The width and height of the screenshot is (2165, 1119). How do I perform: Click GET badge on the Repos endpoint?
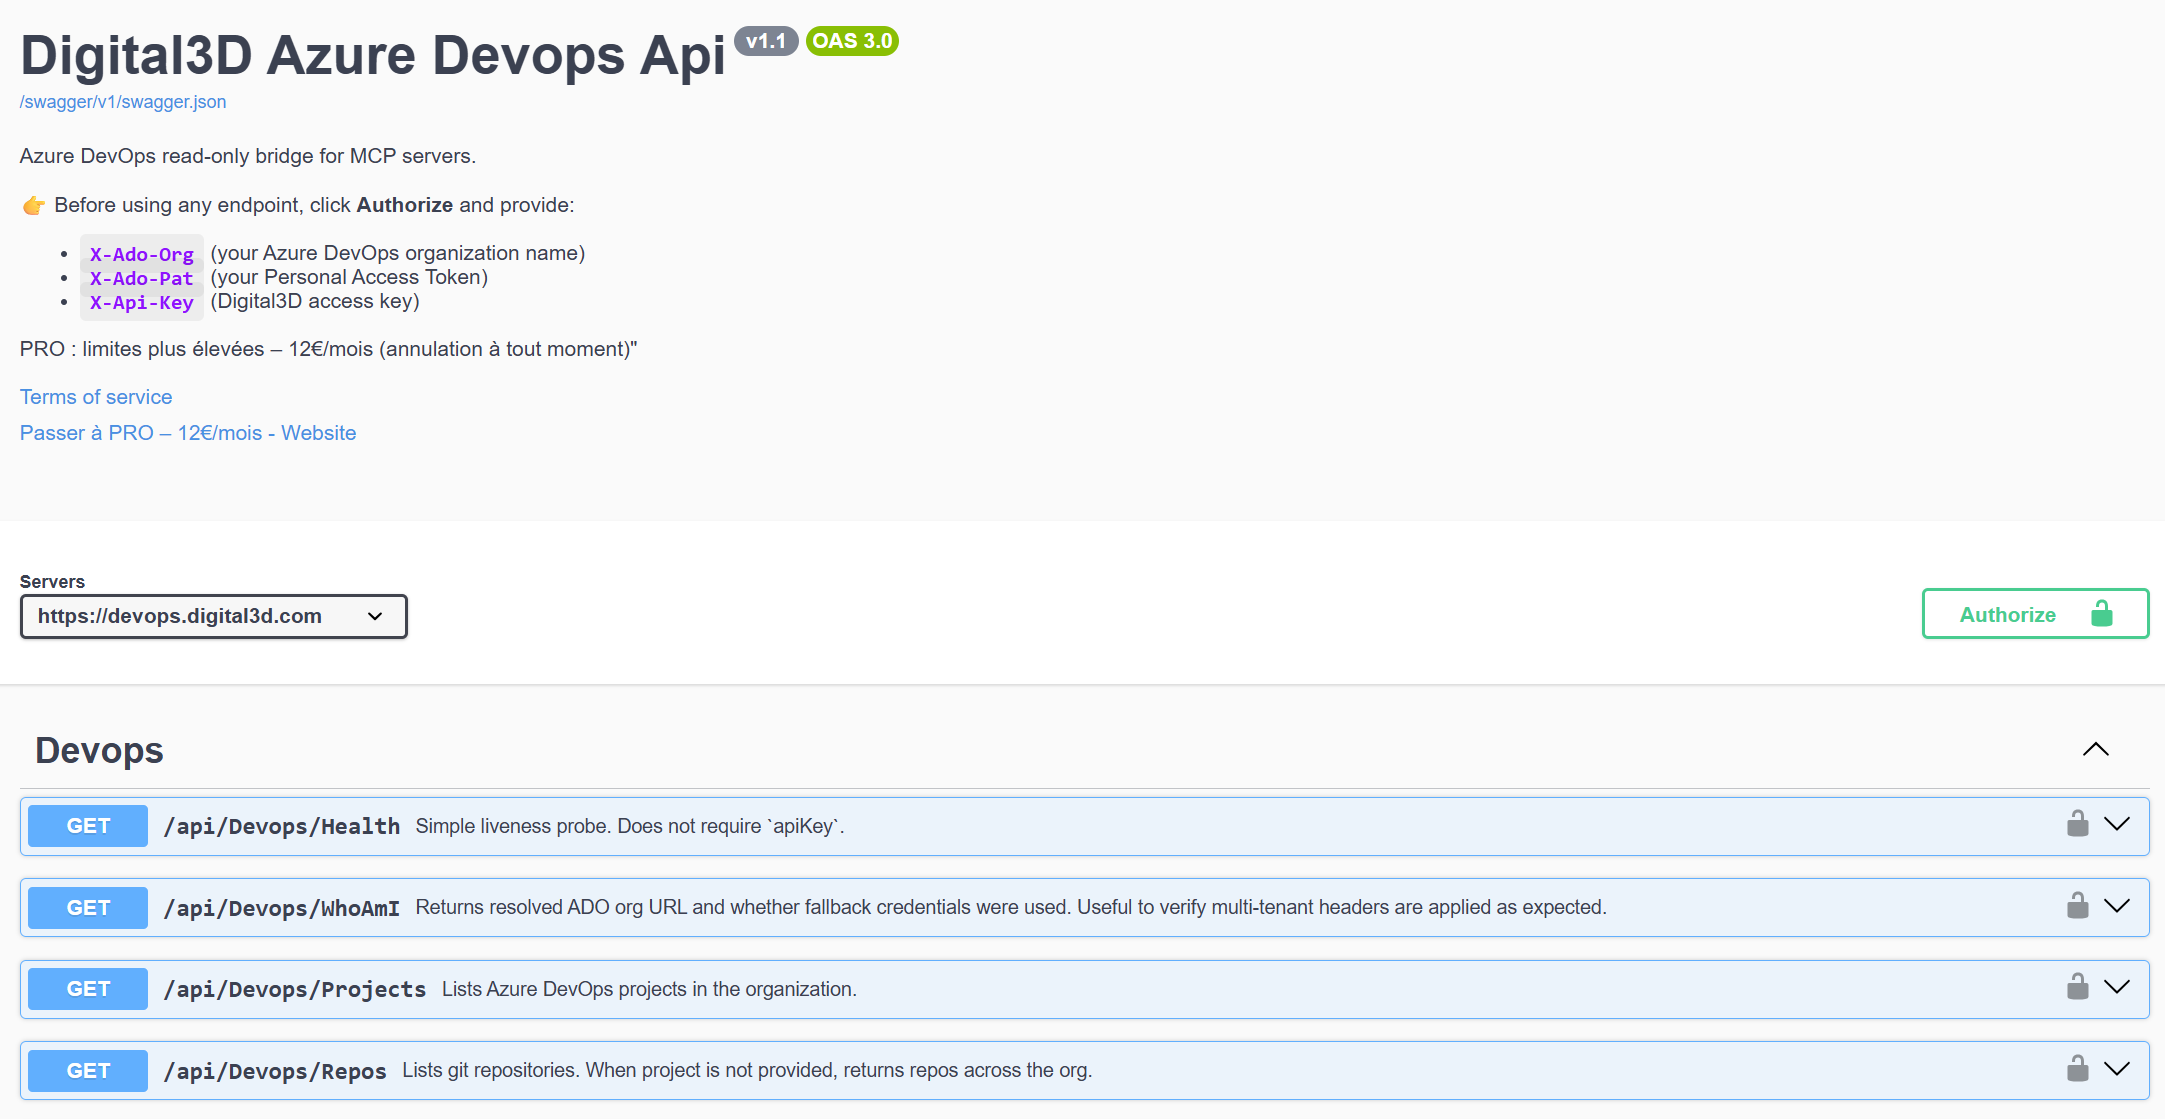(87, 1069)
